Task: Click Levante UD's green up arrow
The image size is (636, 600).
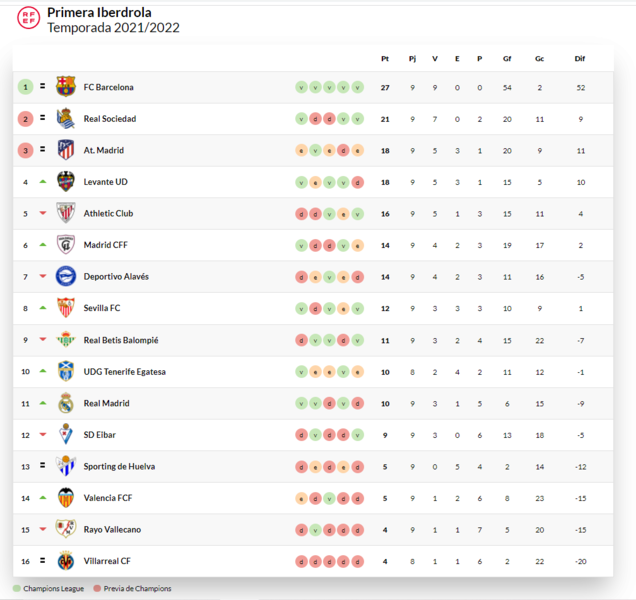Action: coord(43,182)
